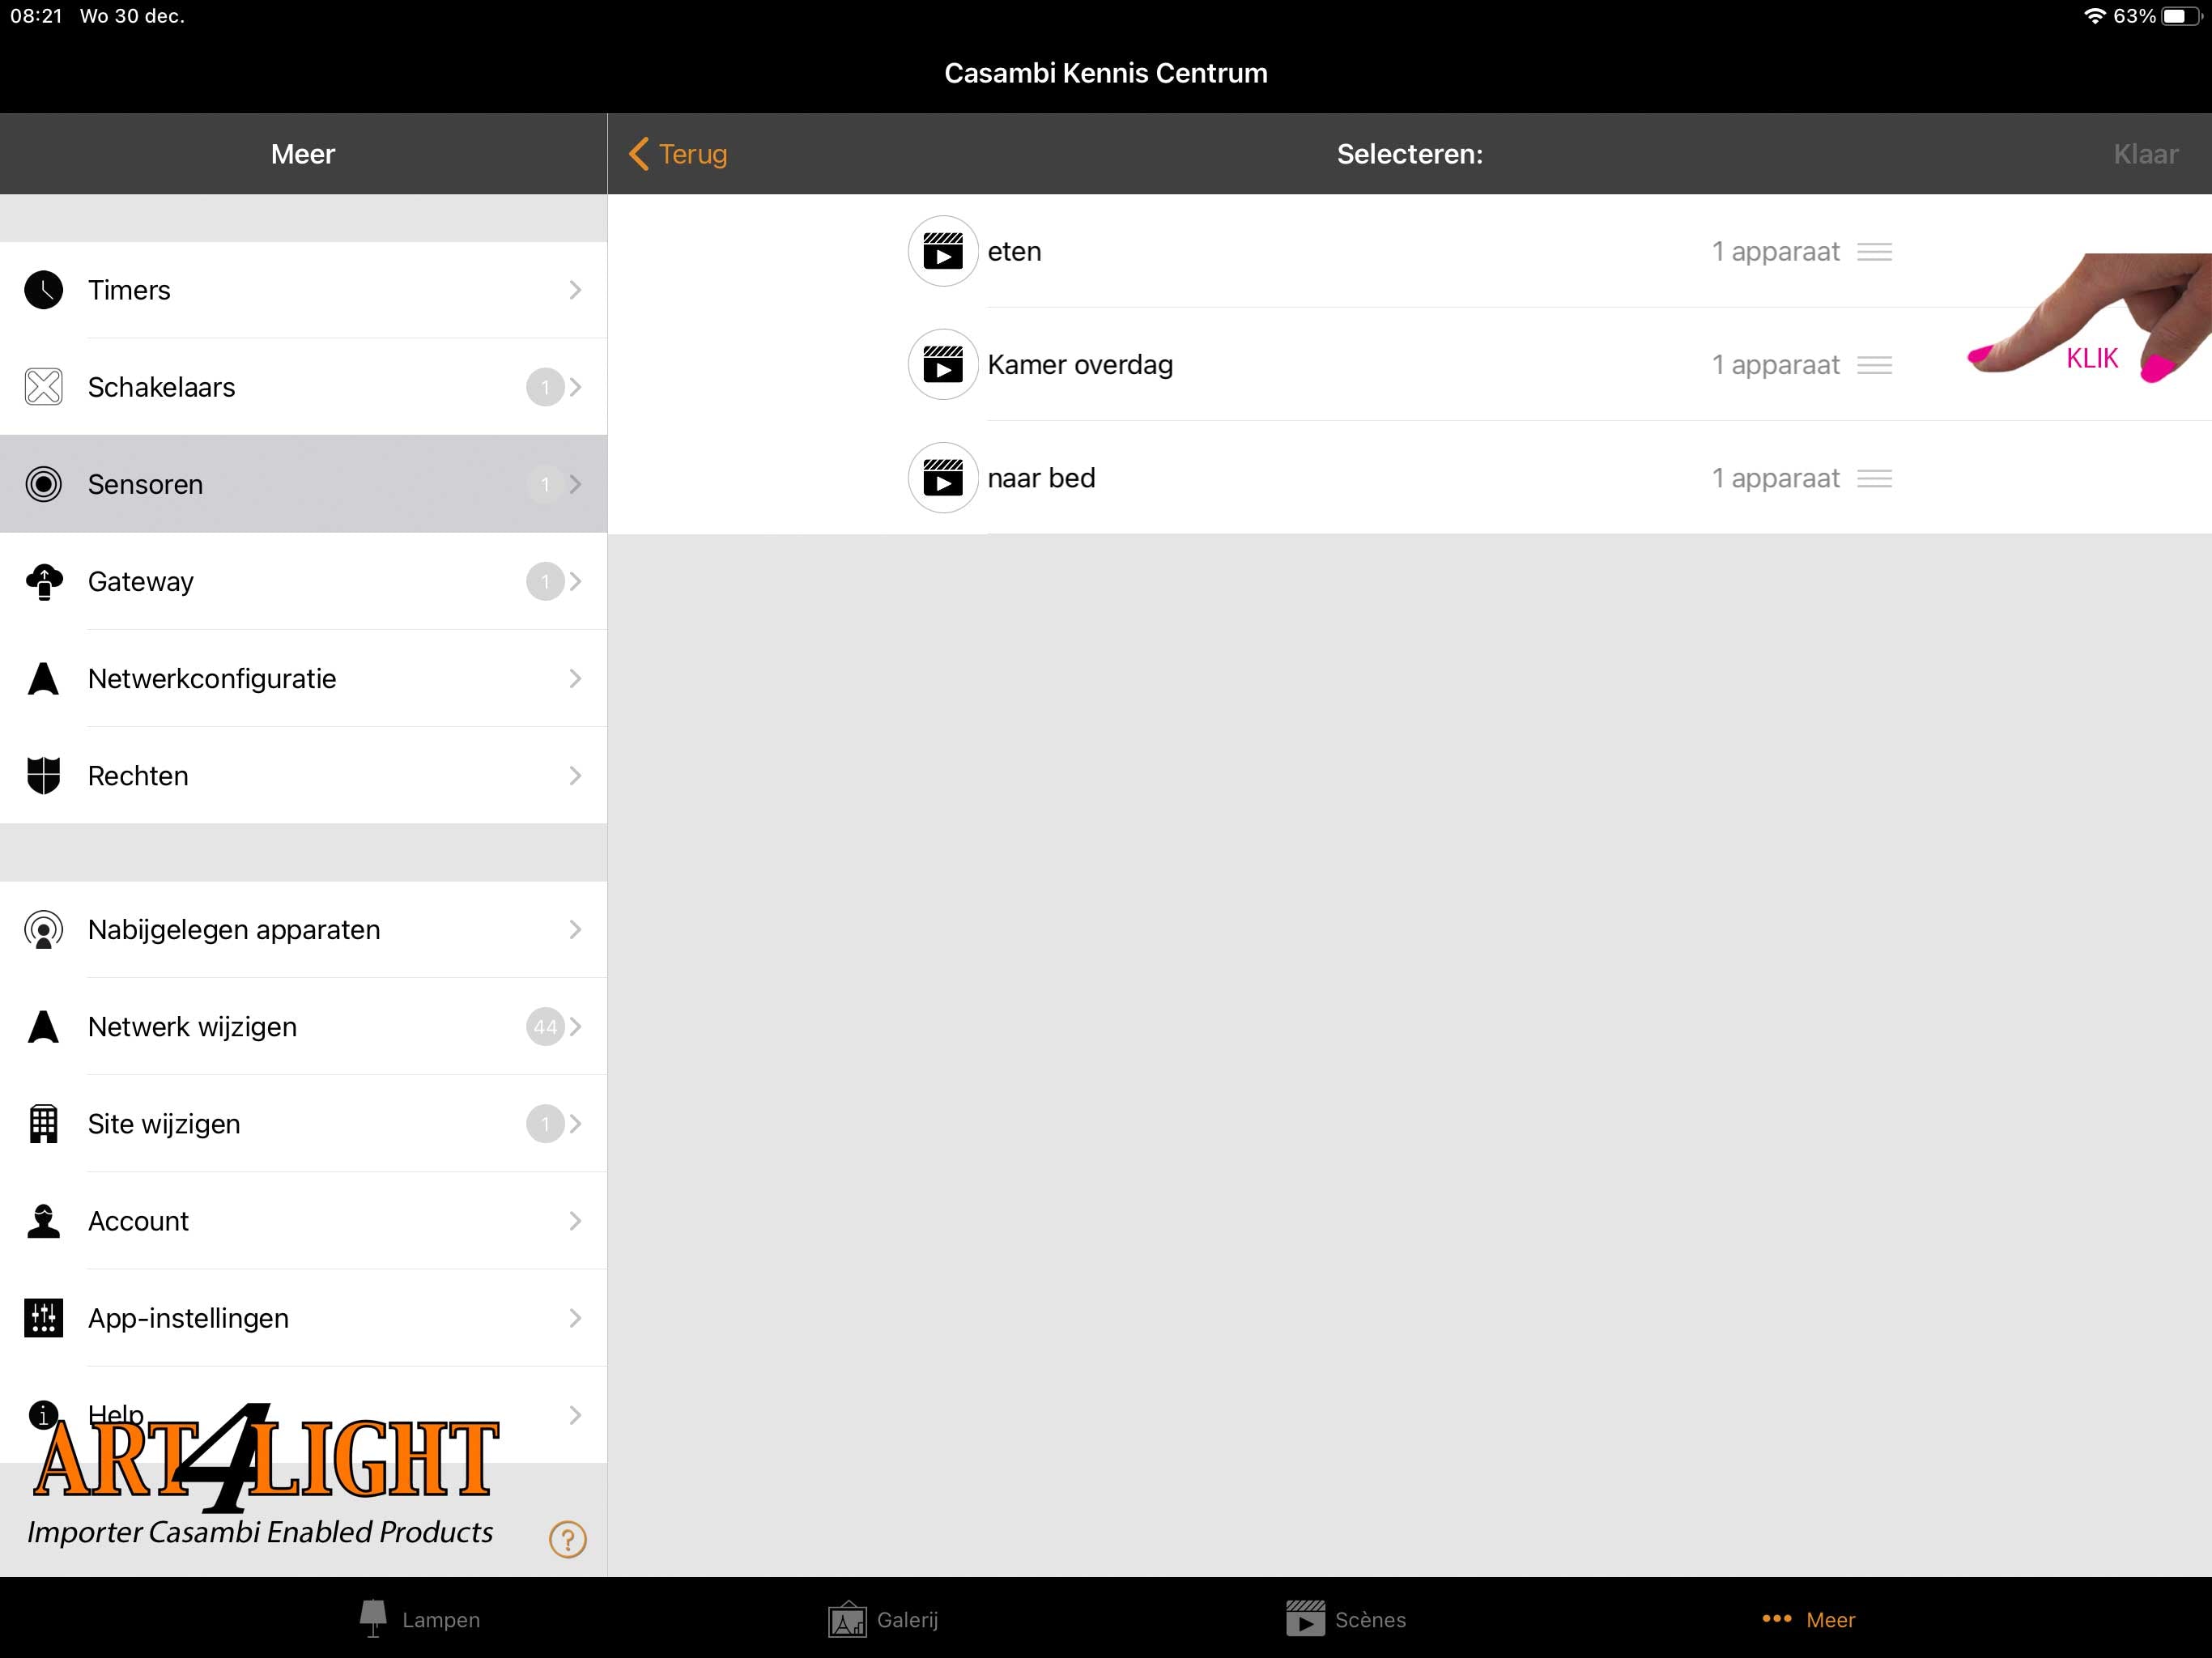Click Terug button to go back
Screen dimensions: 2212x1658
679,153
